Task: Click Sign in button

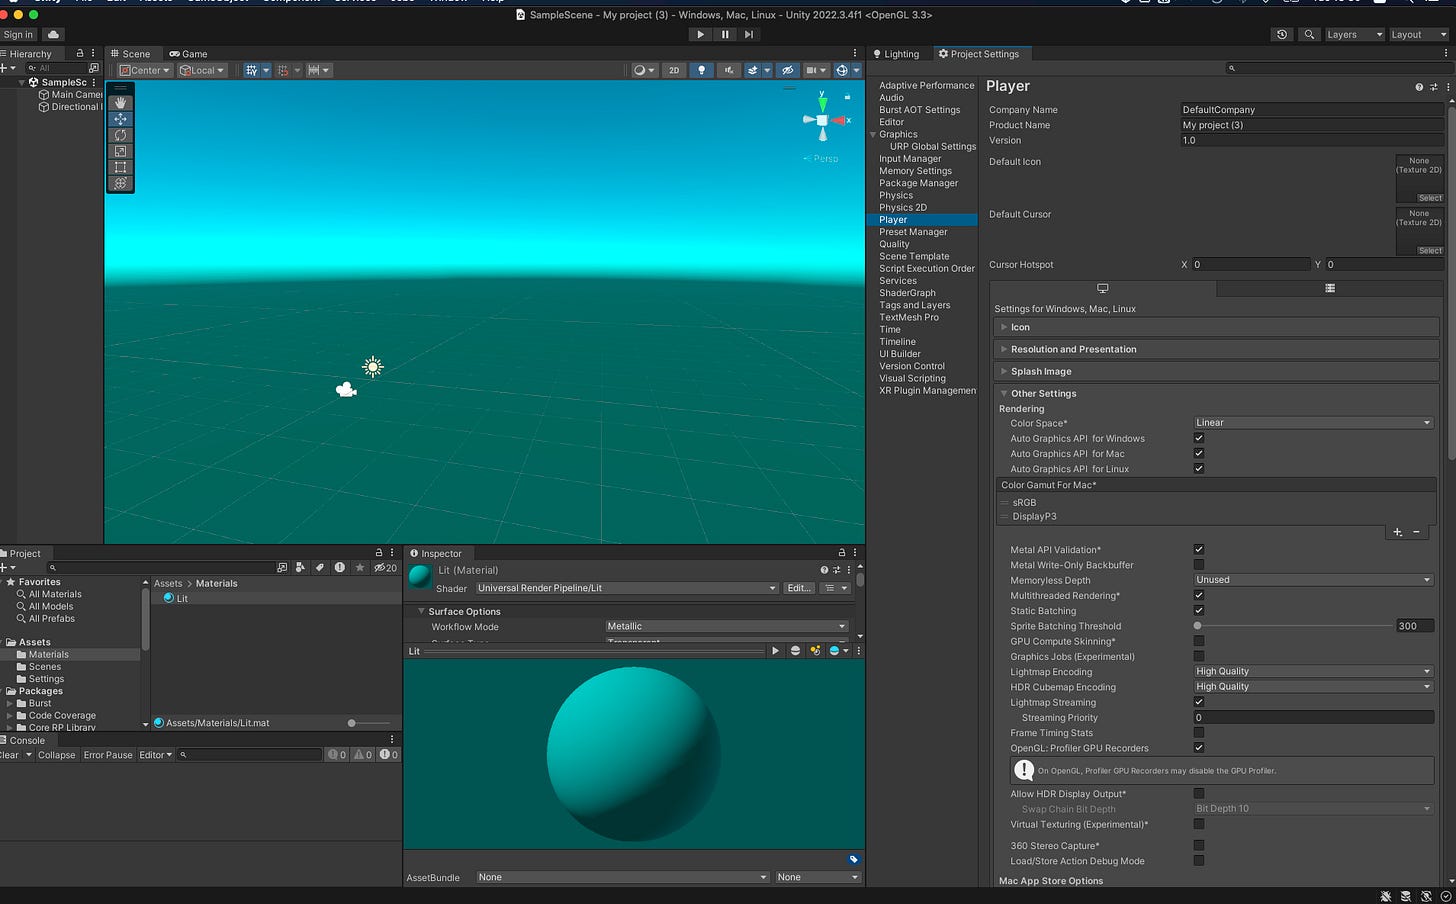Action: click(x=19, y=34)
